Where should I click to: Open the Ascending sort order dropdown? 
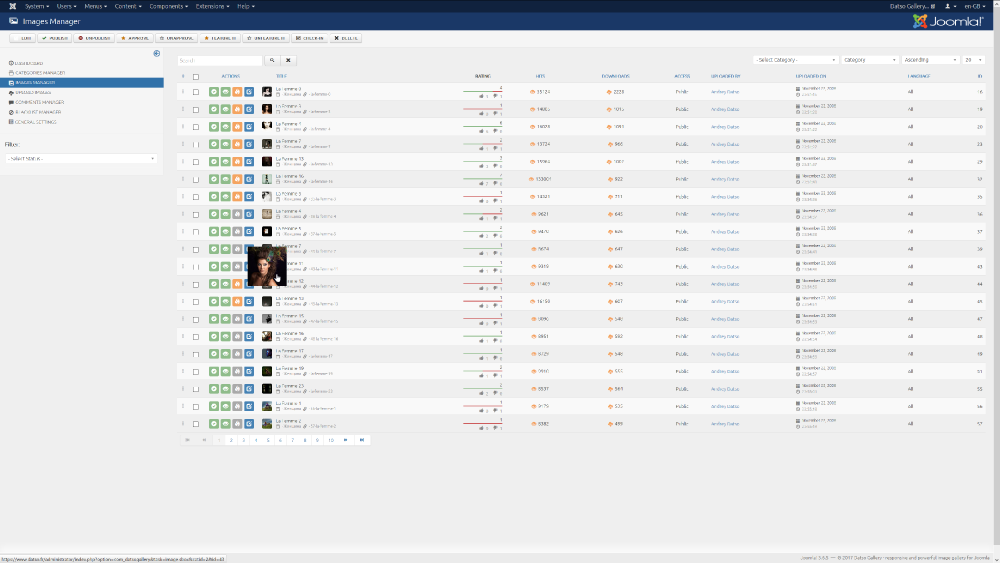pos(928,60)
